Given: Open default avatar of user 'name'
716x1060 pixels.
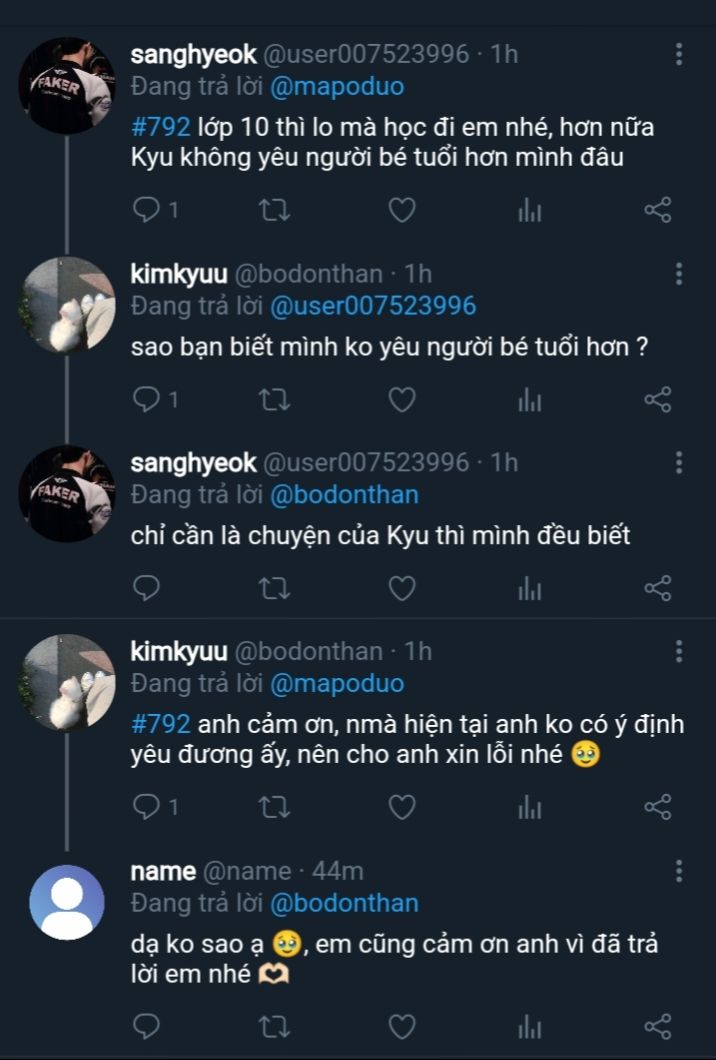Looking at the screenshot, I should tap(67, 902).
